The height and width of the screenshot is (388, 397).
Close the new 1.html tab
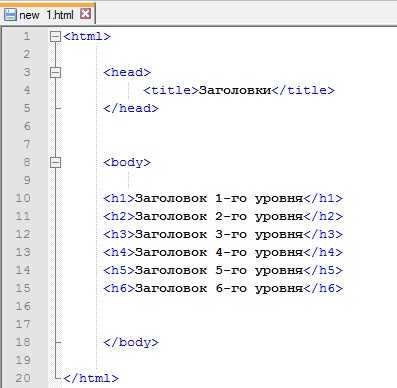[x=86, y=14]
